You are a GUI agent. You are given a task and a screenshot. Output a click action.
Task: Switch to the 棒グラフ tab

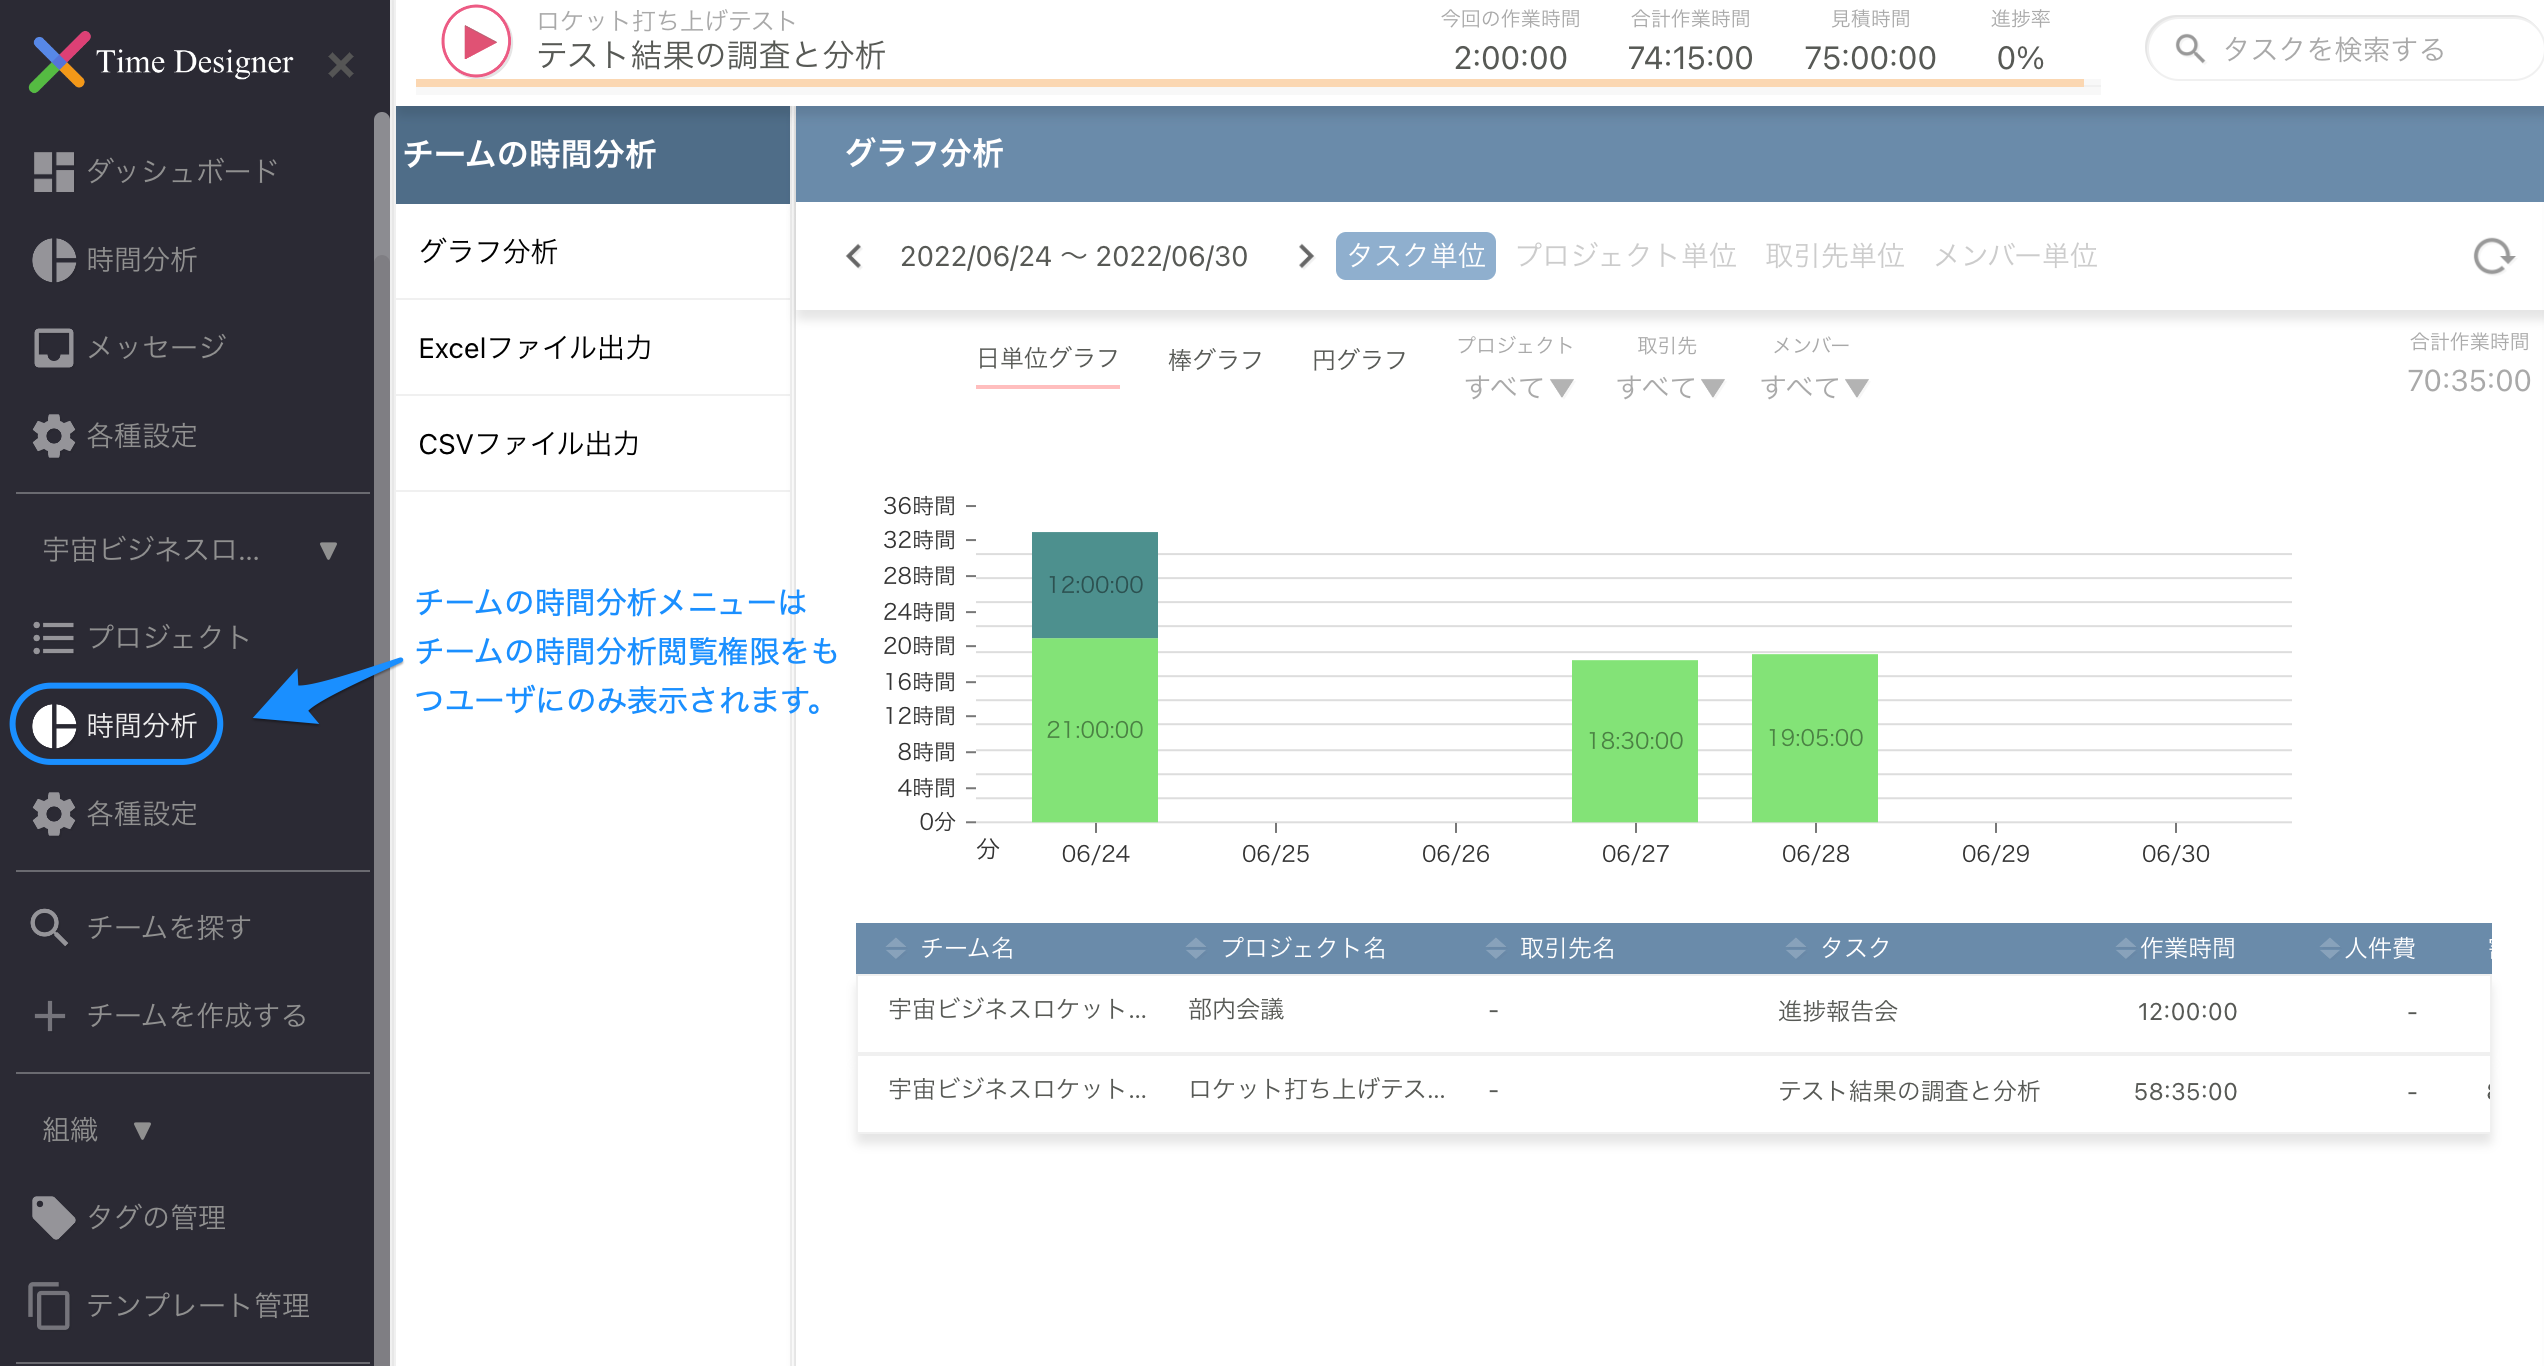click(x=1215, y=360)
